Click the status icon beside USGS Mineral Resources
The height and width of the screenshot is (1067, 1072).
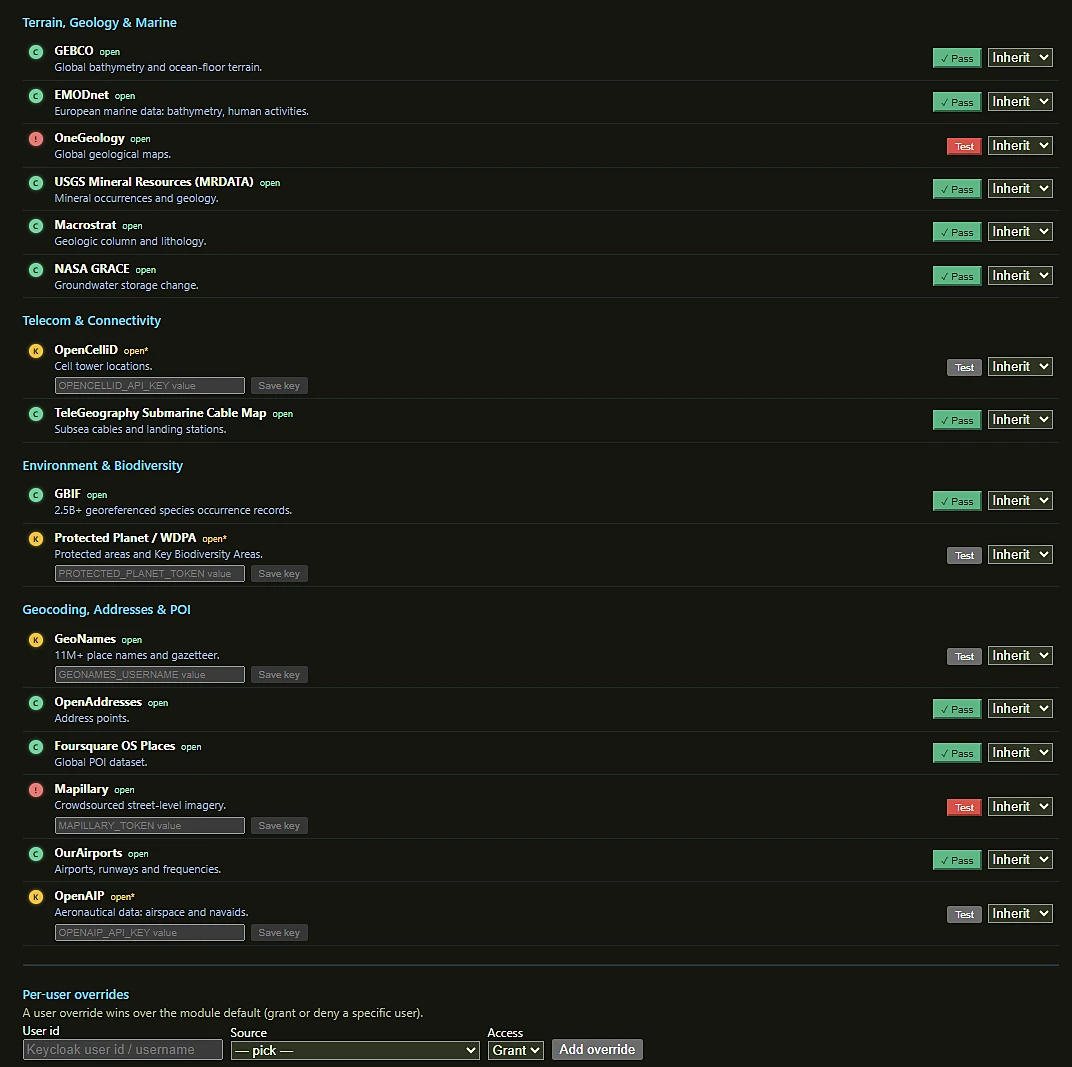click(x=36, y=183)
